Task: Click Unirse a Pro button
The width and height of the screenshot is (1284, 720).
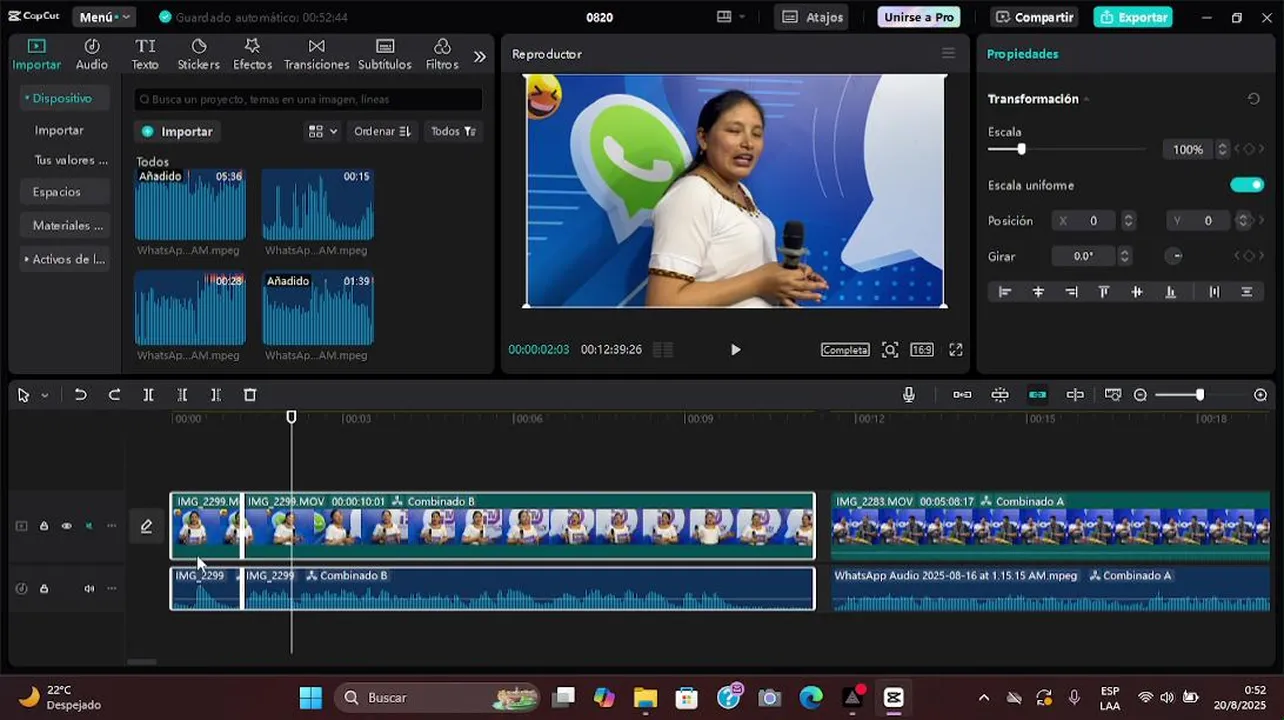Action: click(x=918, y=17)
